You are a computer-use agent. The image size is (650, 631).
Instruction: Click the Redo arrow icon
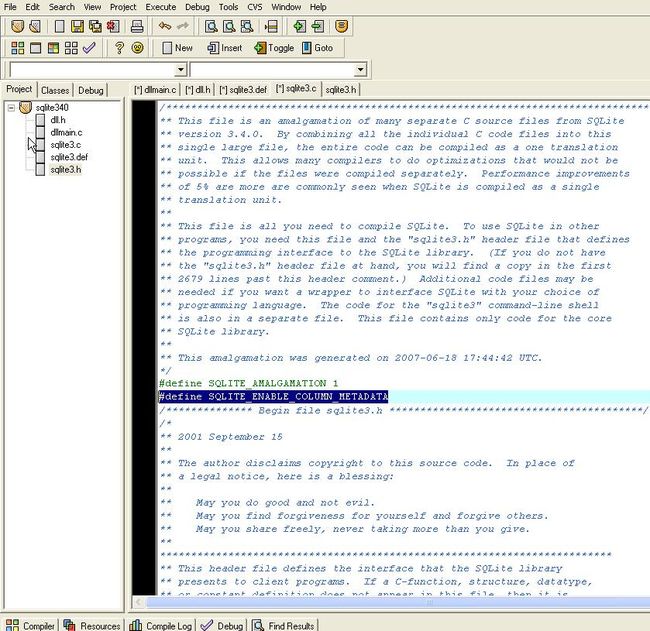182,26
